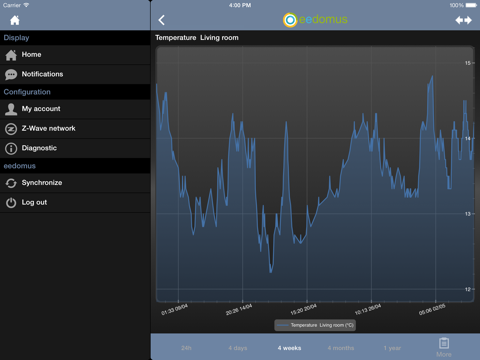Go back with the left chevron arrow
Screen dimensions: 480x360
162,20
